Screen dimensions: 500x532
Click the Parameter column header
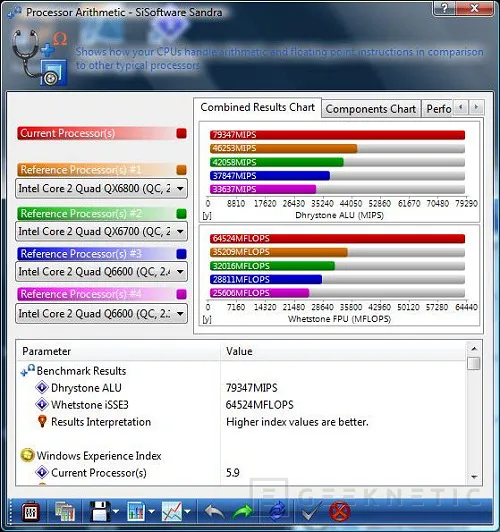point(119,351)
